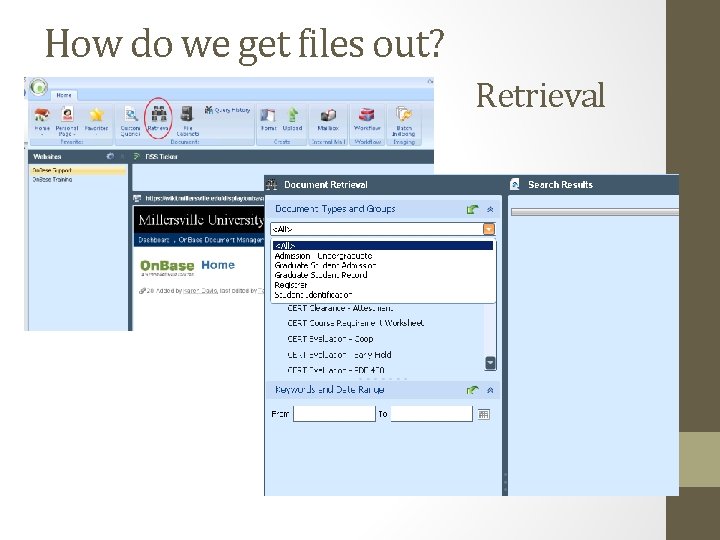This screenshot has width=720, height=540.
Task: Open Query History in the ribbon
Action: tap(227, 110)
